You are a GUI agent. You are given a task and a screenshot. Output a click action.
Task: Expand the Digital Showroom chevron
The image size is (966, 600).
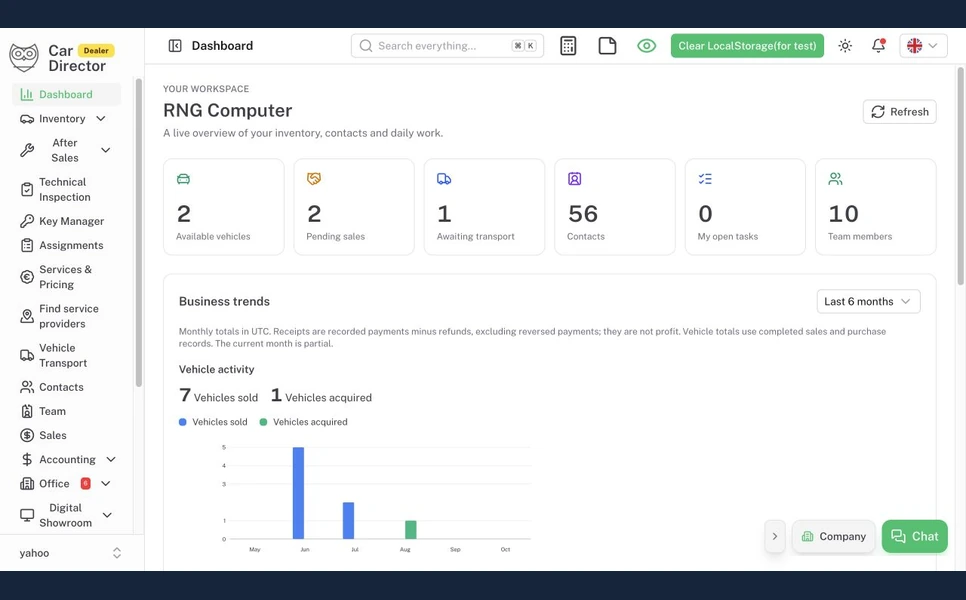tap(107, 515)
